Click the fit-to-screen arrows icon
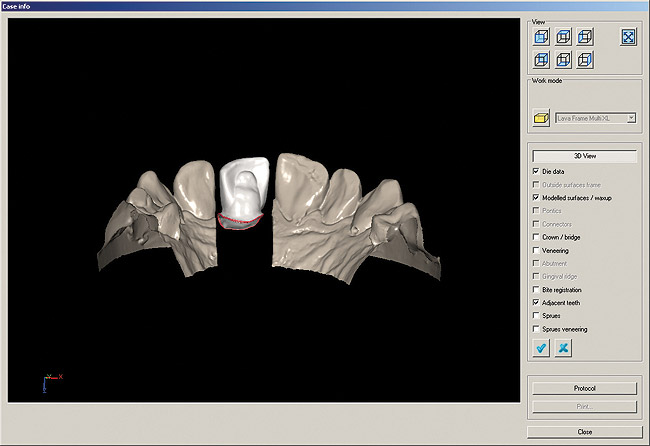650x446 pixels. point(628,37)
